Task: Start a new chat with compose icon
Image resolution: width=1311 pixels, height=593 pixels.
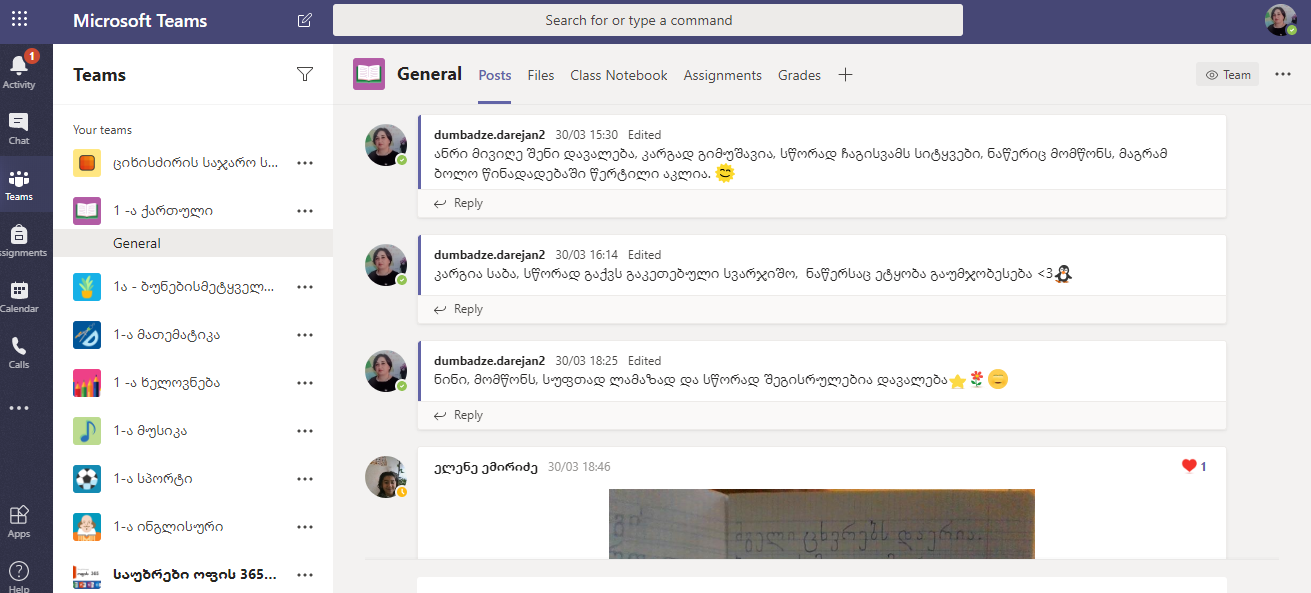Action: coord(304,20)
